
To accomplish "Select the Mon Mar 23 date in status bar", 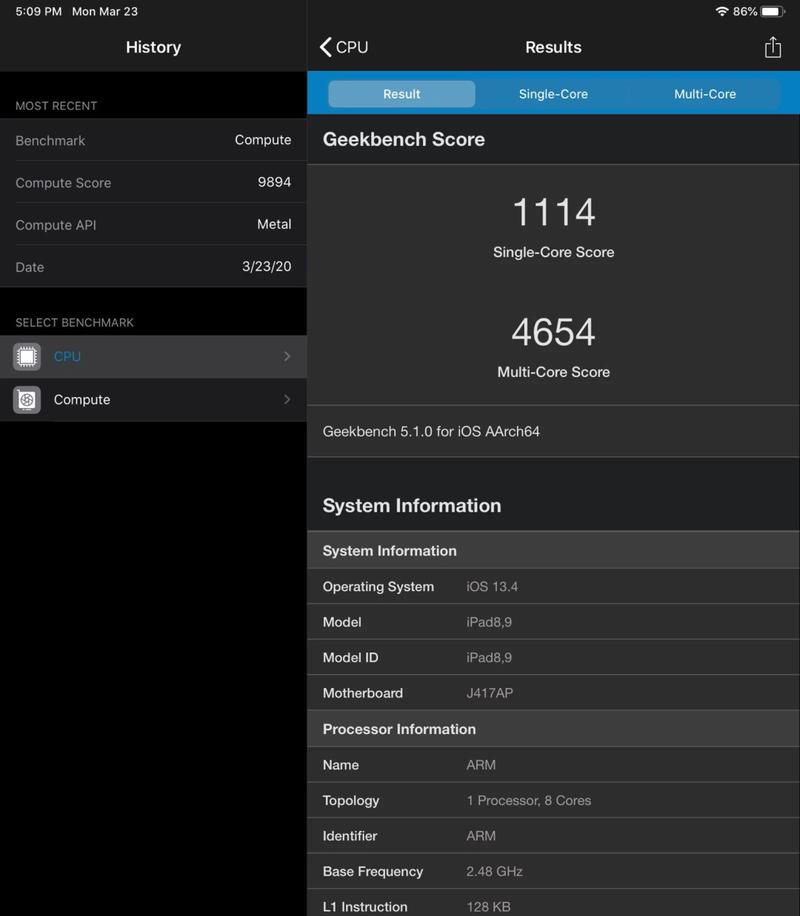I will click(105, 11).
